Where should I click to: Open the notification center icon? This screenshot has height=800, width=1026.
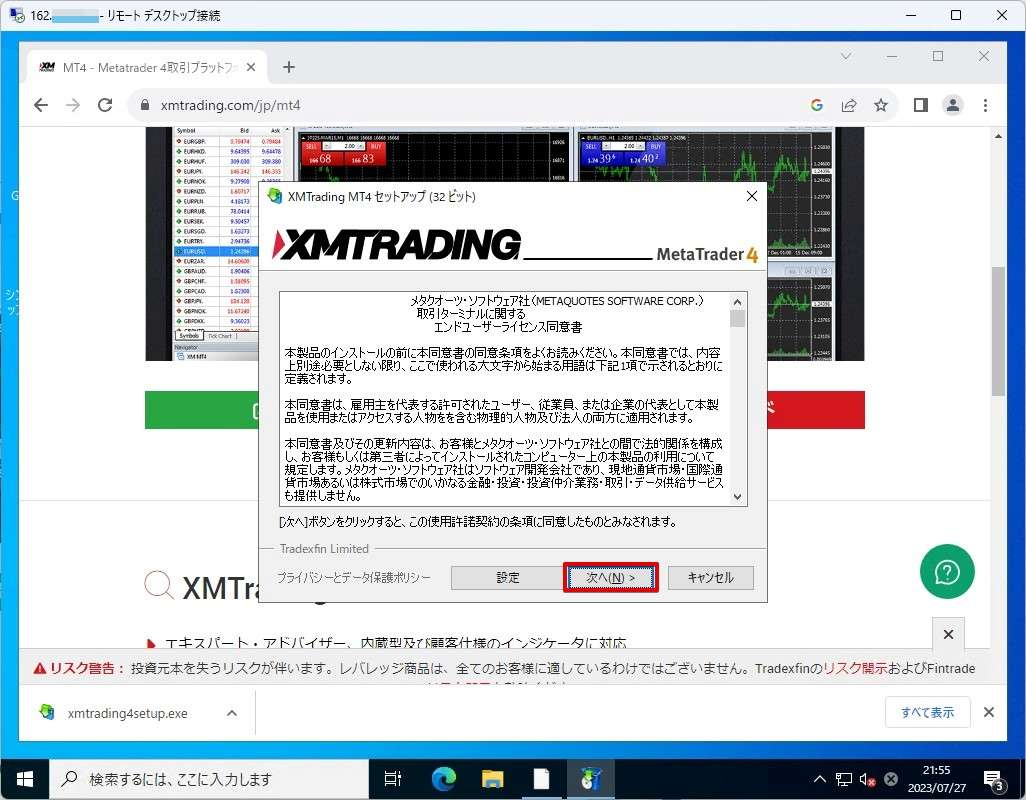pos(994,779)
